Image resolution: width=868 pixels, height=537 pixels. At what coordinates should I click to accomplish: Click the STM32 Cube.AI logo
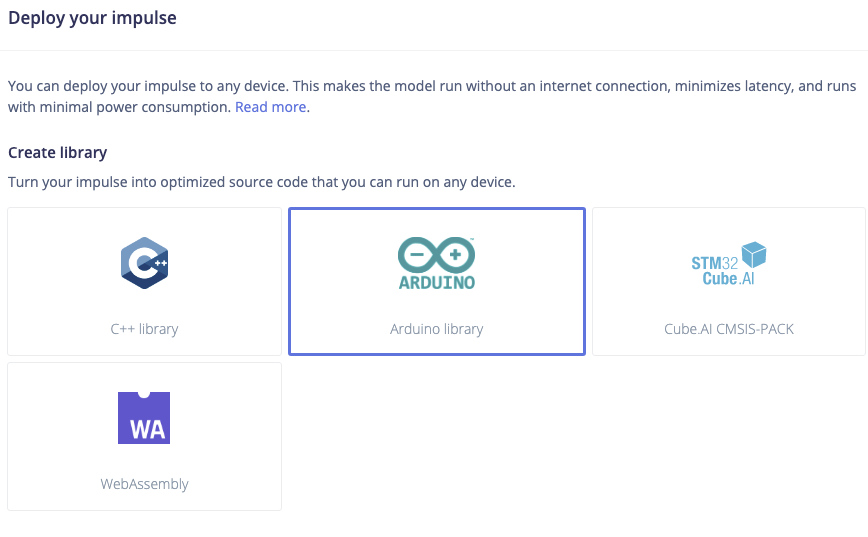pos(728,265)
